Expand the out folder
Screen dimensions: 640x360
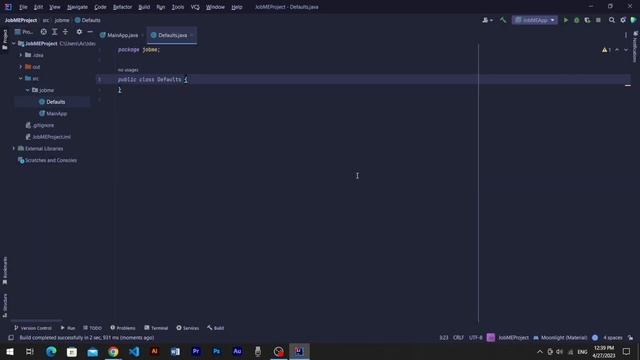tap(21, 67)
